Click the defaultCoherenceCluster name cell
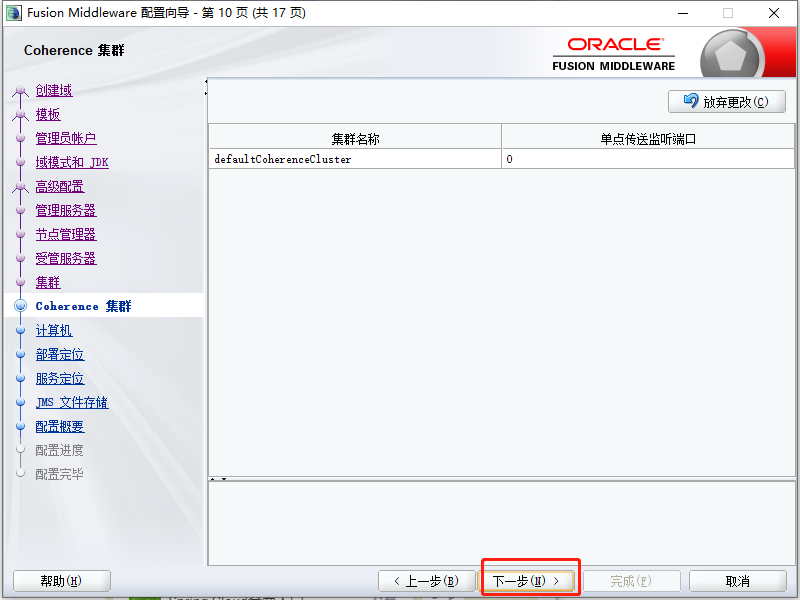This screenshot has width=800, height=600. tap(355, 159)
